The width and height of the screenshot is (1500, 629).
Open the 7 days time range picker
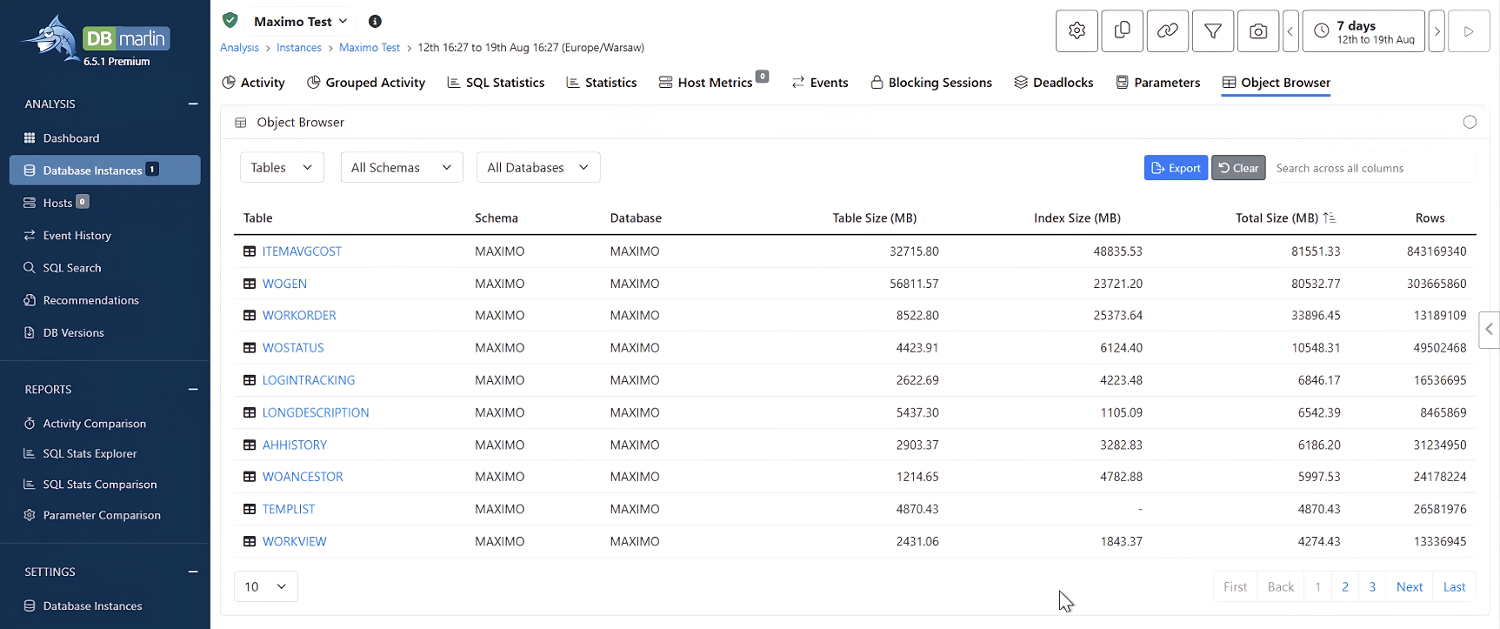pos(1365,31)
